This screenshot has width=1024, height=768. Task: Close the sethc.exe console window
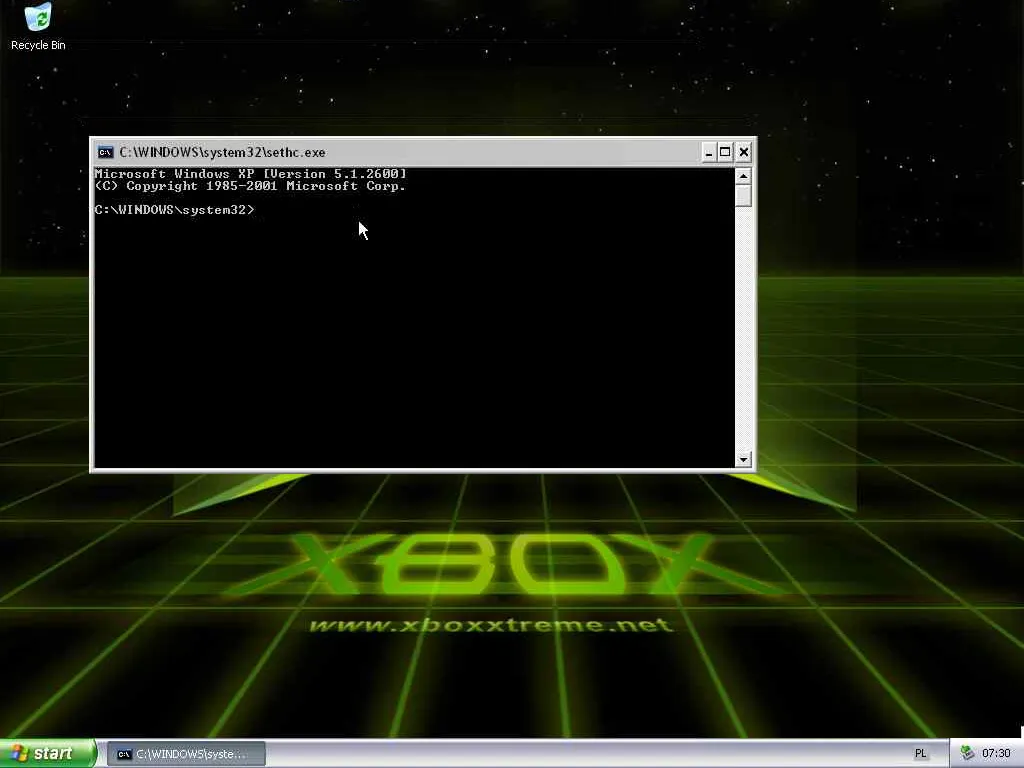tap(743, 152)
